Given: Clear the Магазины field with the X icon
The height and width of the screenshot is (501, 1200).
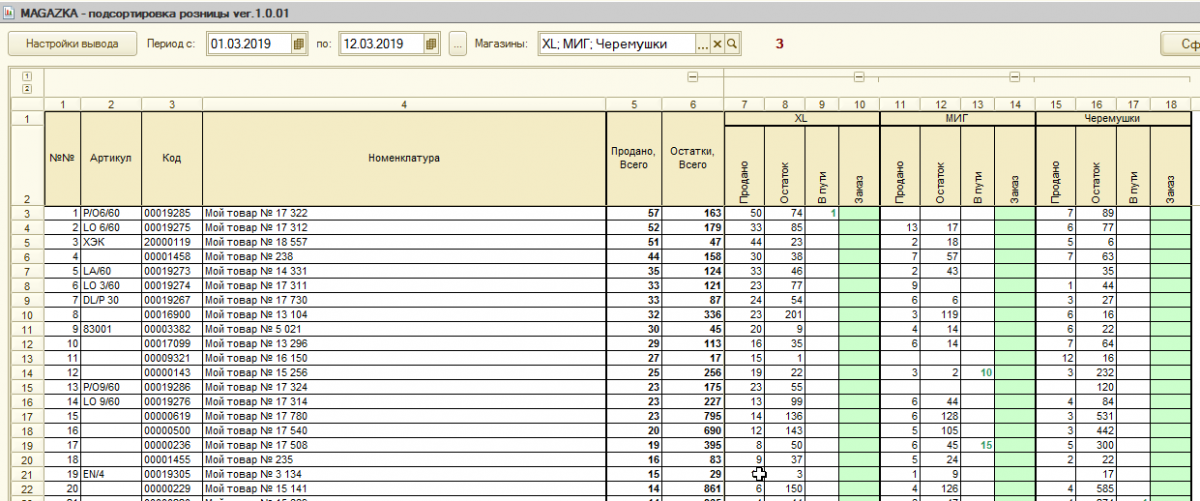Looking at the screenshot, I should coord(717,44).
